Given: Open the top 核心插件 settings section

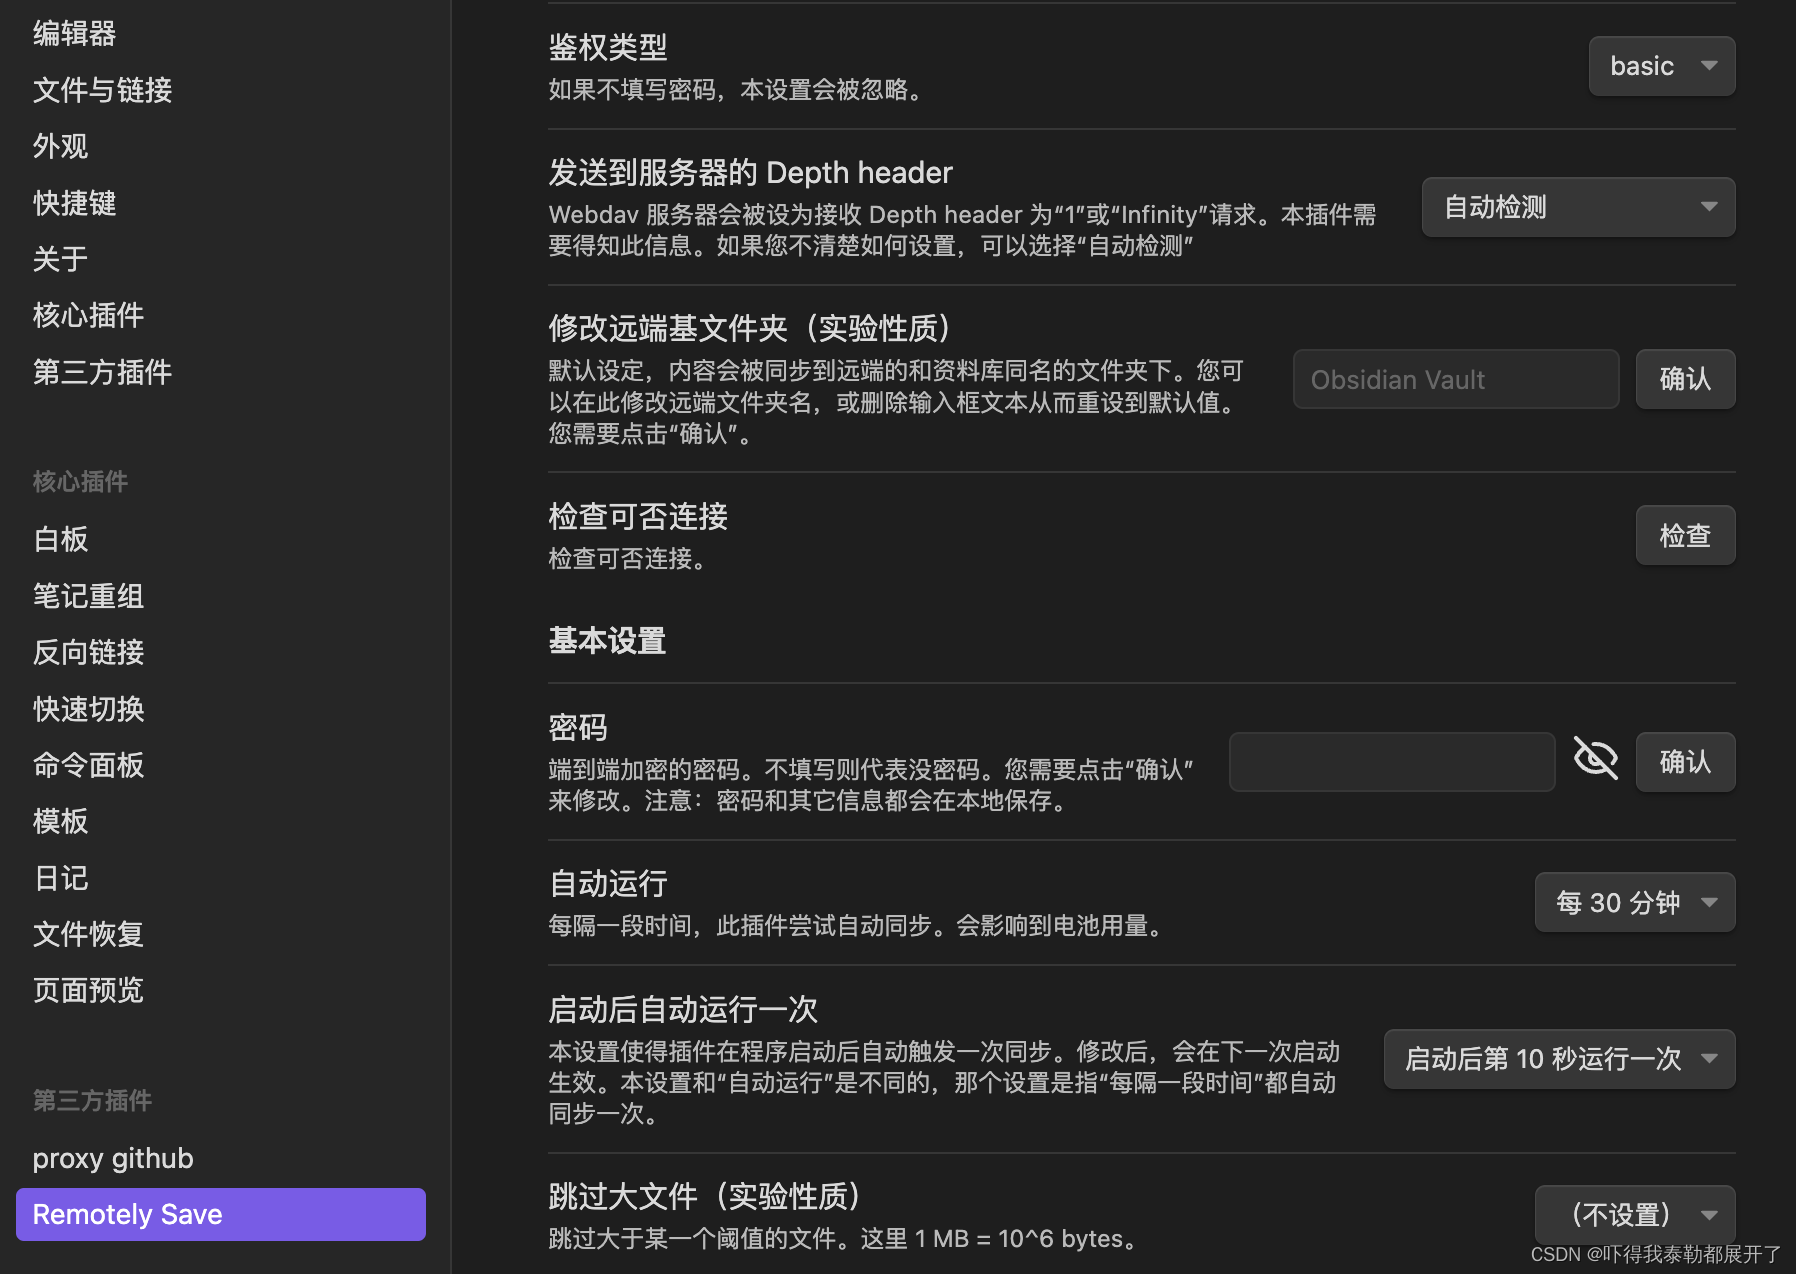Looking at the screenshot, I should coord(88,315).
